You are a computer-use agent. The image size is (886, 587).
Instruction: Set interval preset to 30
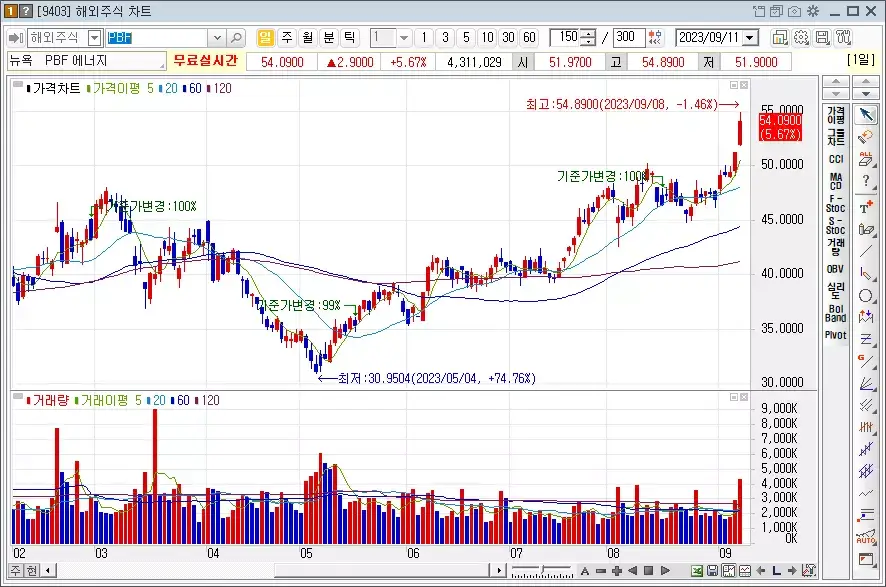pos(509,38)
